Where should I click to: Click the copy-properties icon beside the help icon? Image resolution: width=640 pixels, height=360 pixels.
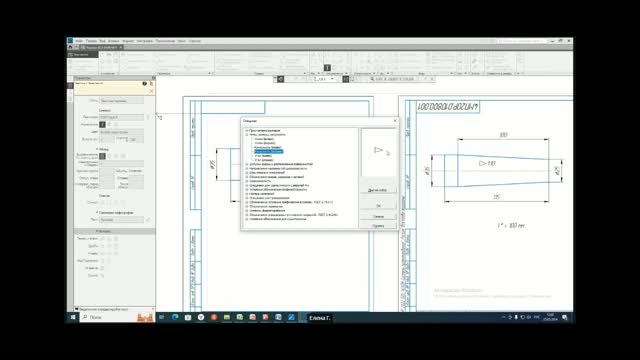point(151,83)
